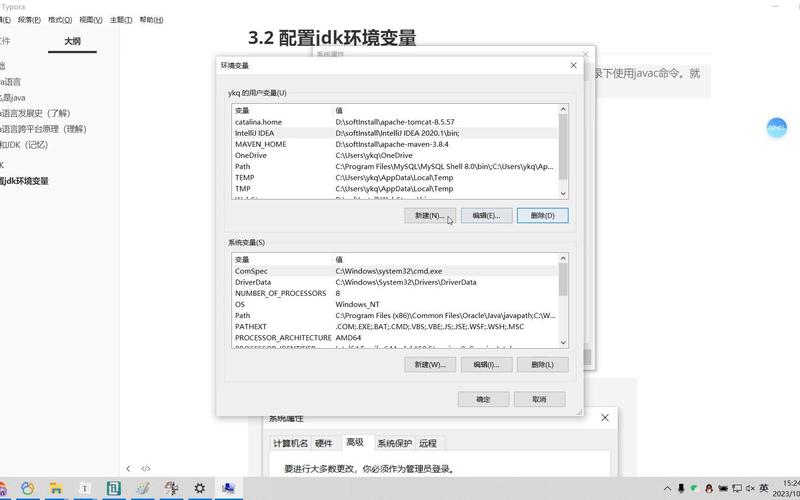
Task: Select 计算机名 tab in the System Properties picture
Action: (x=290, y=443)
